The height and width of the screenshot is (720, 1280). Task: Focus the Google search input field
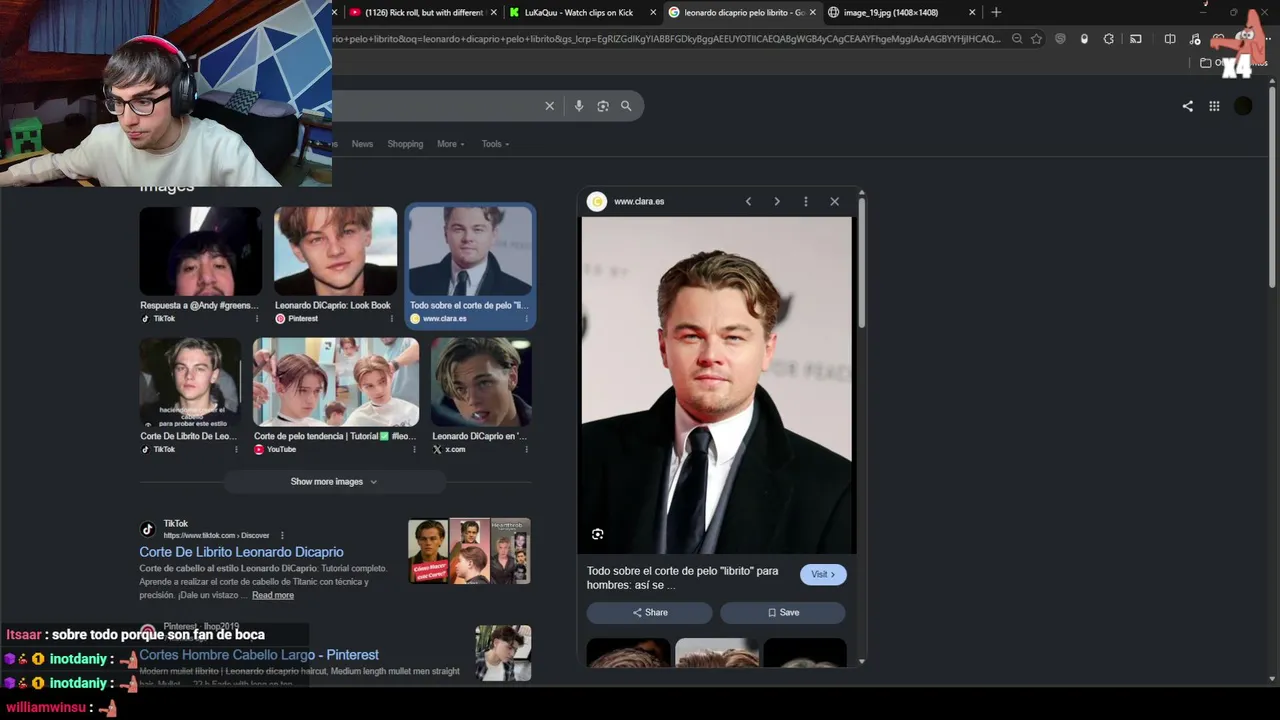435,106
